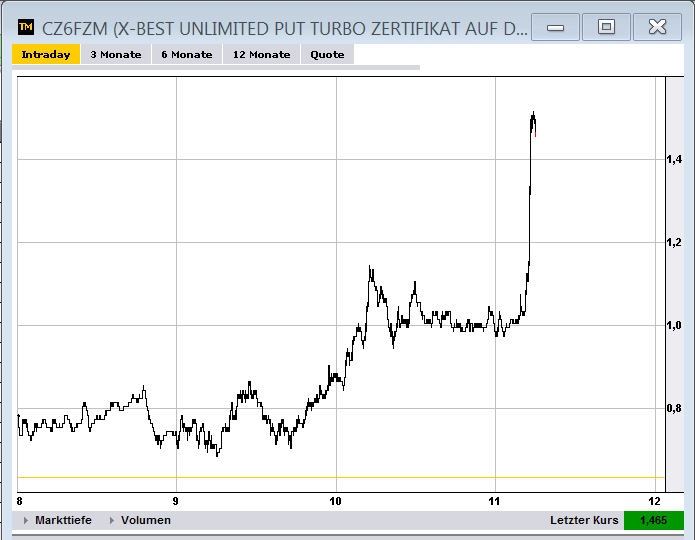Click the TM application icon in title bar
This screenshot has width=695, height=540.
coord(26,27)
